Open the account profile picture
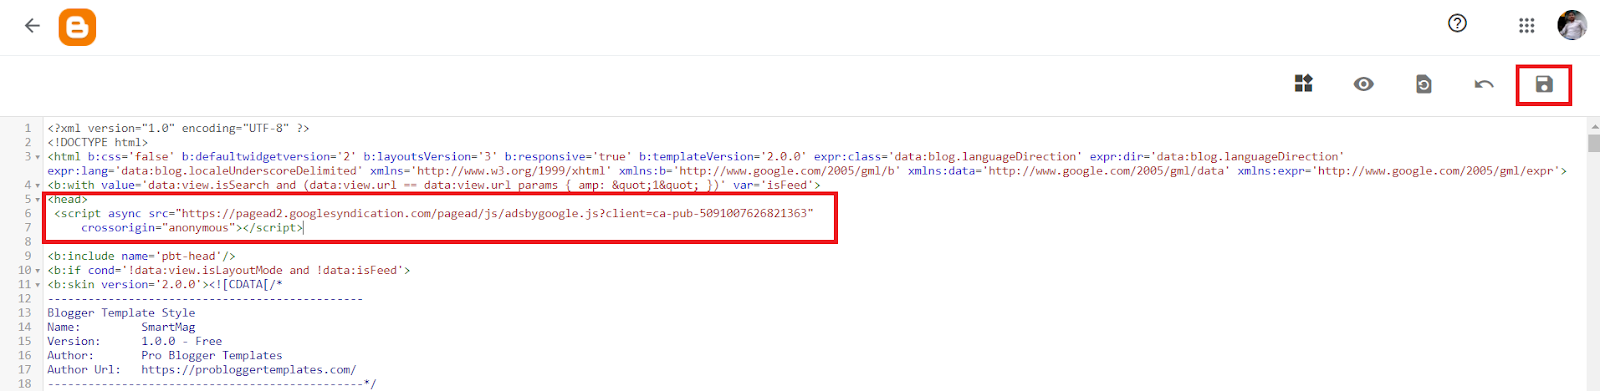Image resolution: width=1600 pixels, height=391 pixels. [1572, 25]
